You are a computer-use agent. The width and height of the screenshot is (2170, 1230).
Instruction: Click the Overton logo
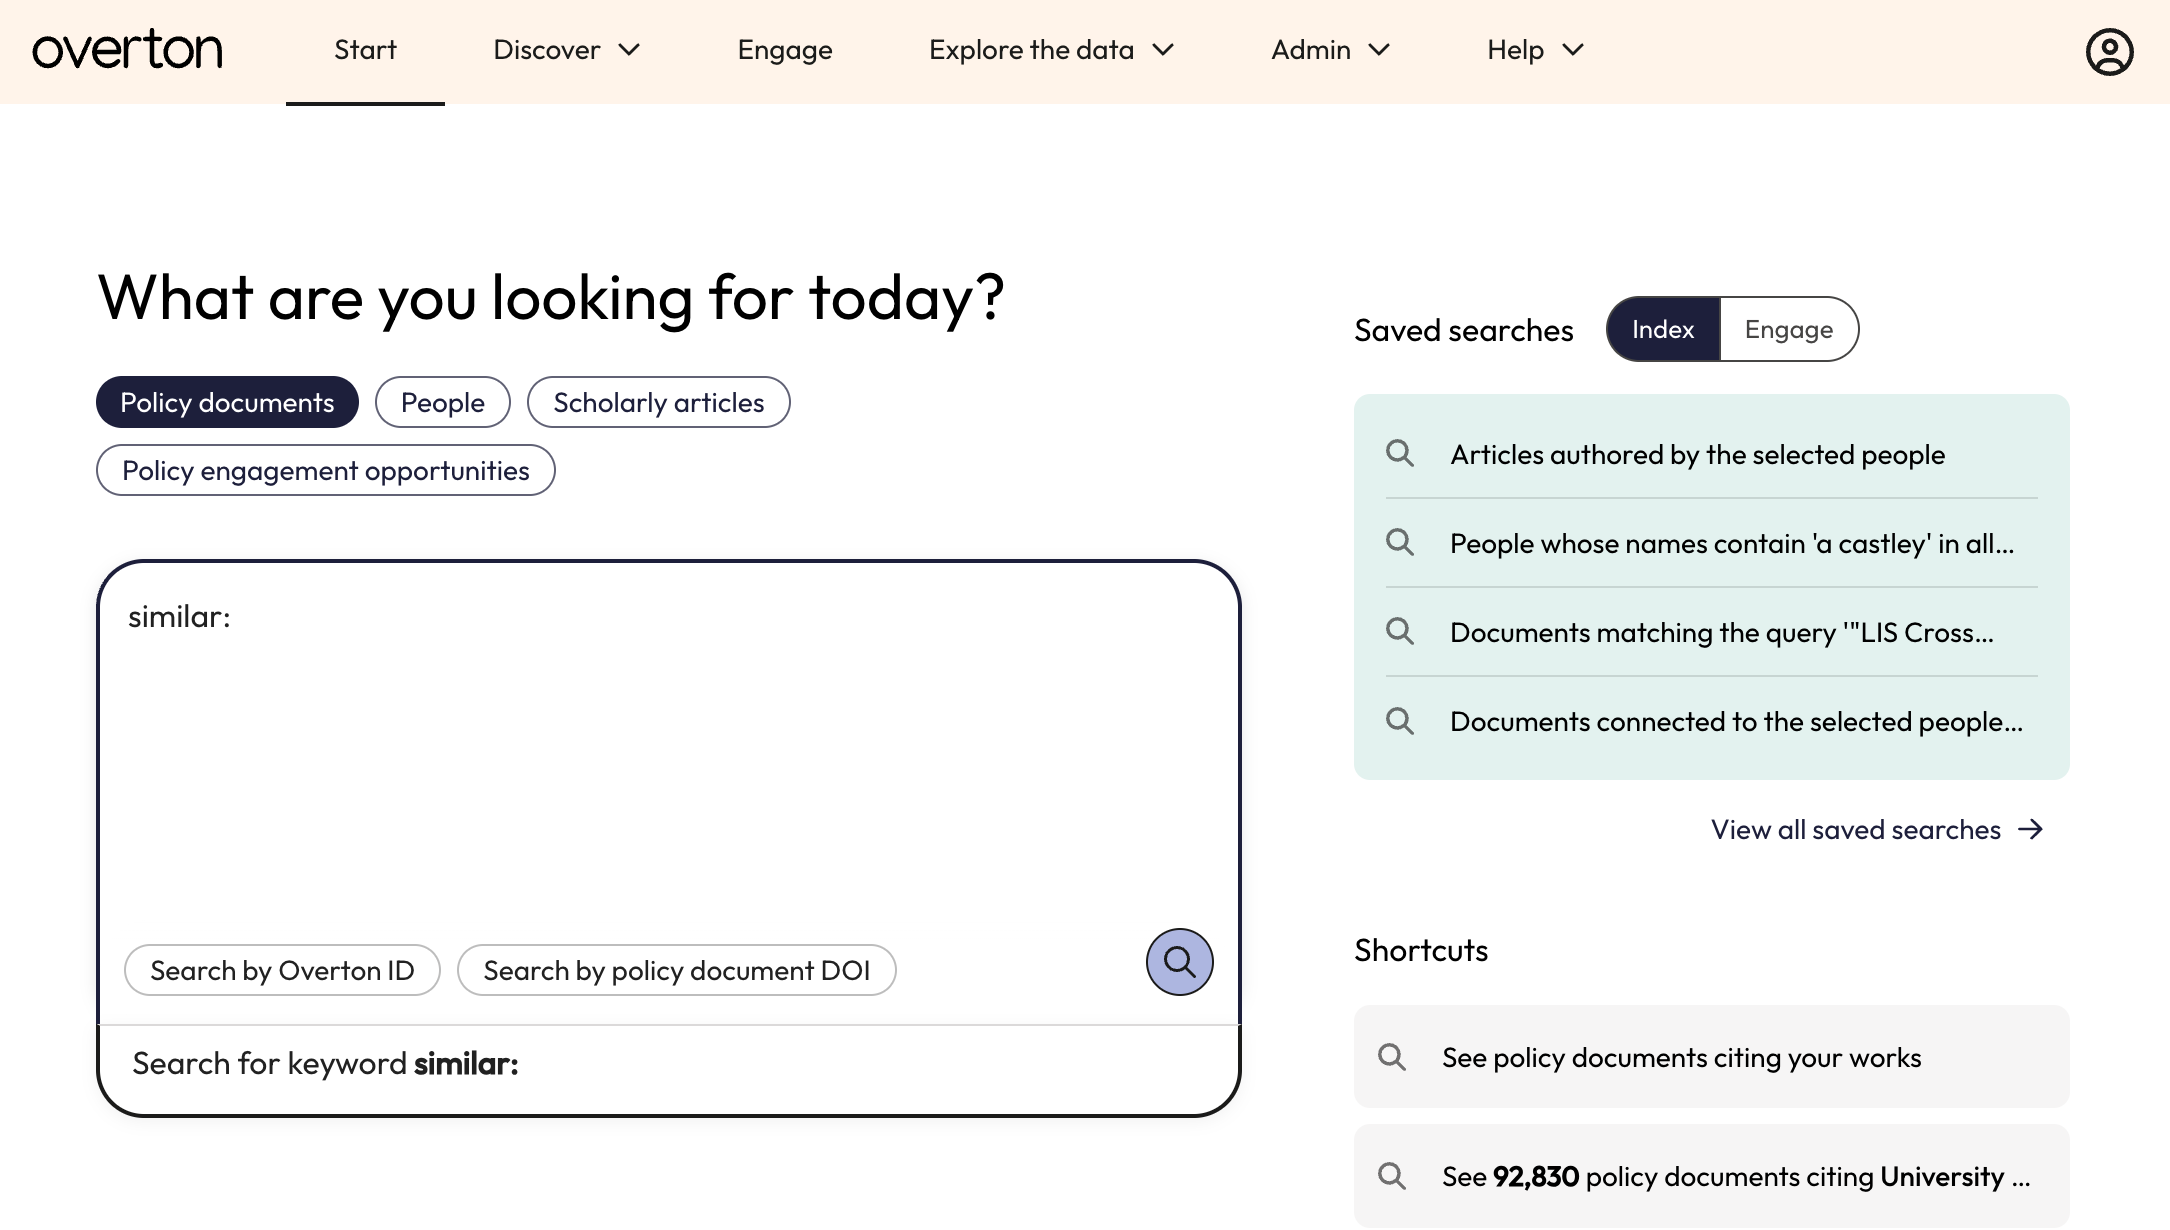(x=127, y=50)
